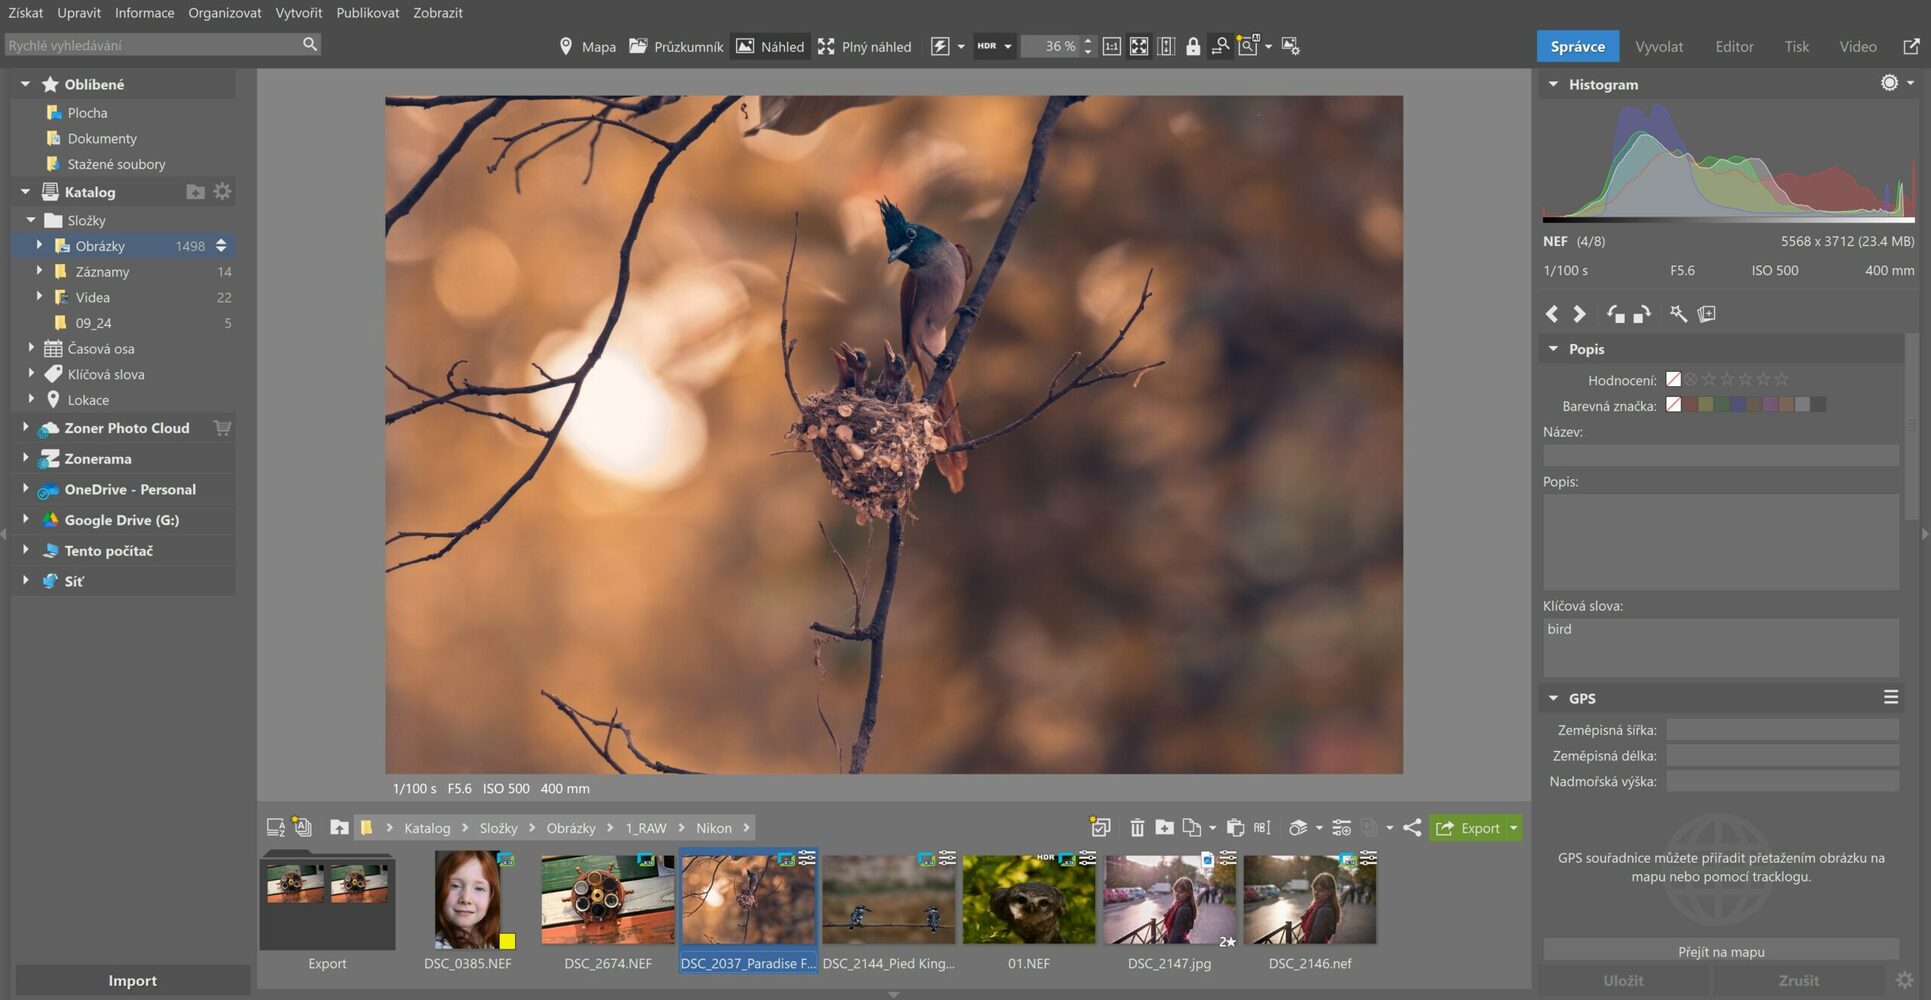The height and width of the screenshot is (1000, 1931).
Task: Open the Publikovat menu
Action: [x=368, y=13]
